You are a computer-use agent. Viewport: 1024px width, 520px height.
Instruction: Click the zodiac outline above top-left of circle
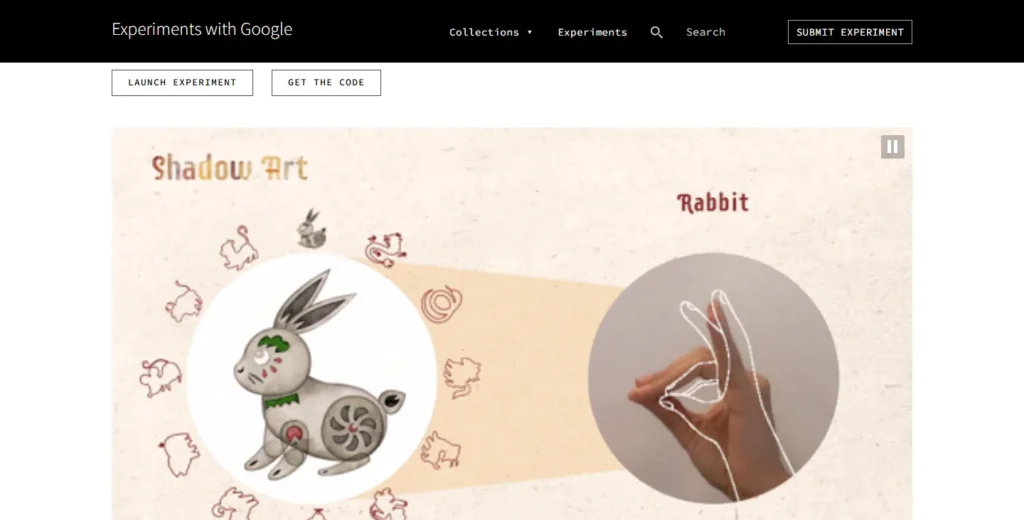pyautogui.click(x=238, y=248)
